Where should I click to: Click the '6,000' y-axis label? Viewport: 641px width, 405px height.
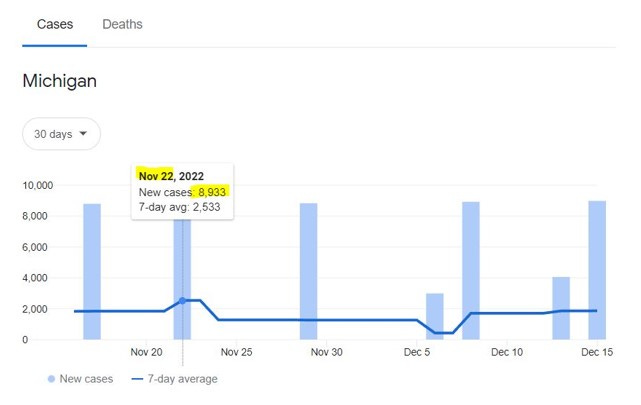pyautogui.click(x=35, y=247)
